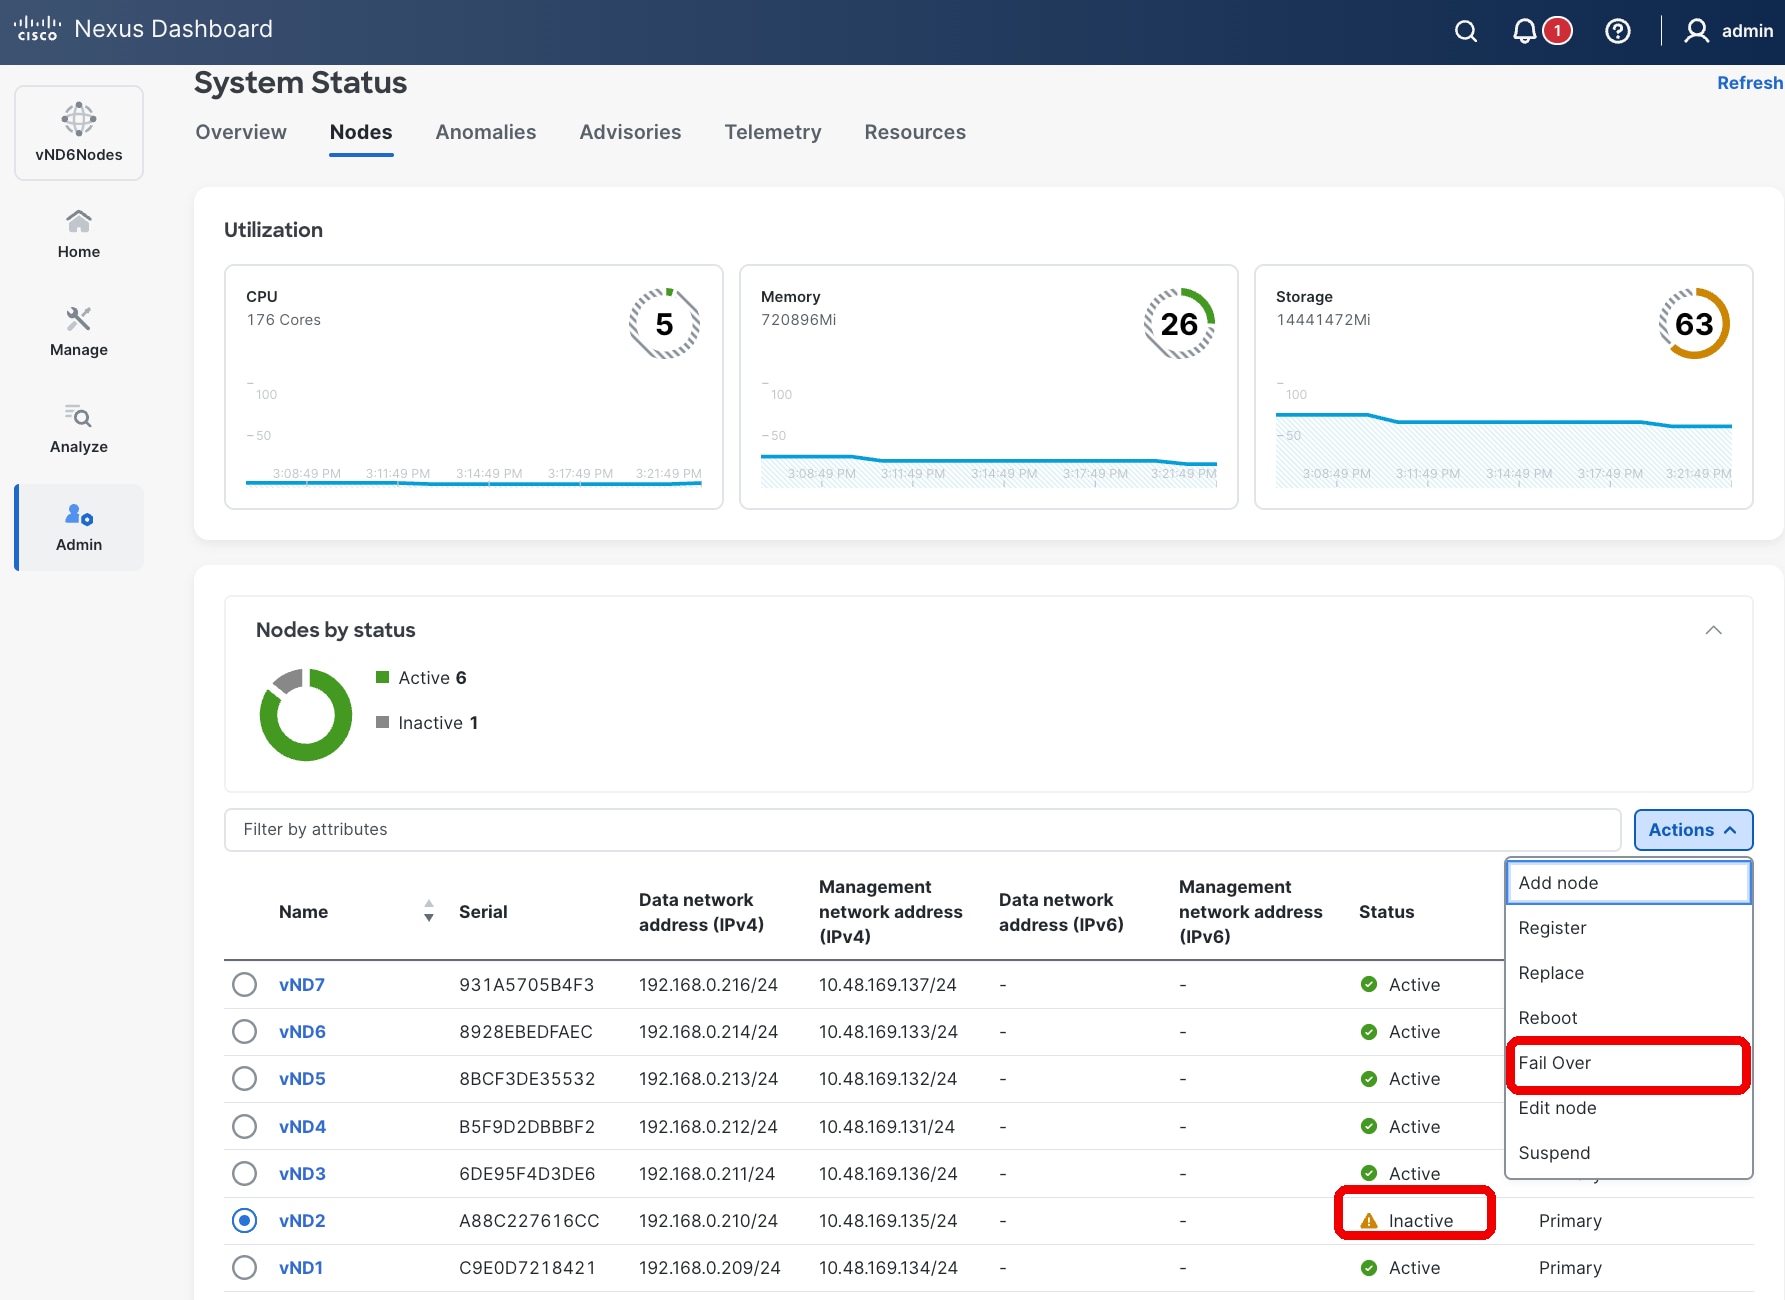Click green status icon for vND4
Viewport: 1785px width, 1300px height.
(1369, 1126)
